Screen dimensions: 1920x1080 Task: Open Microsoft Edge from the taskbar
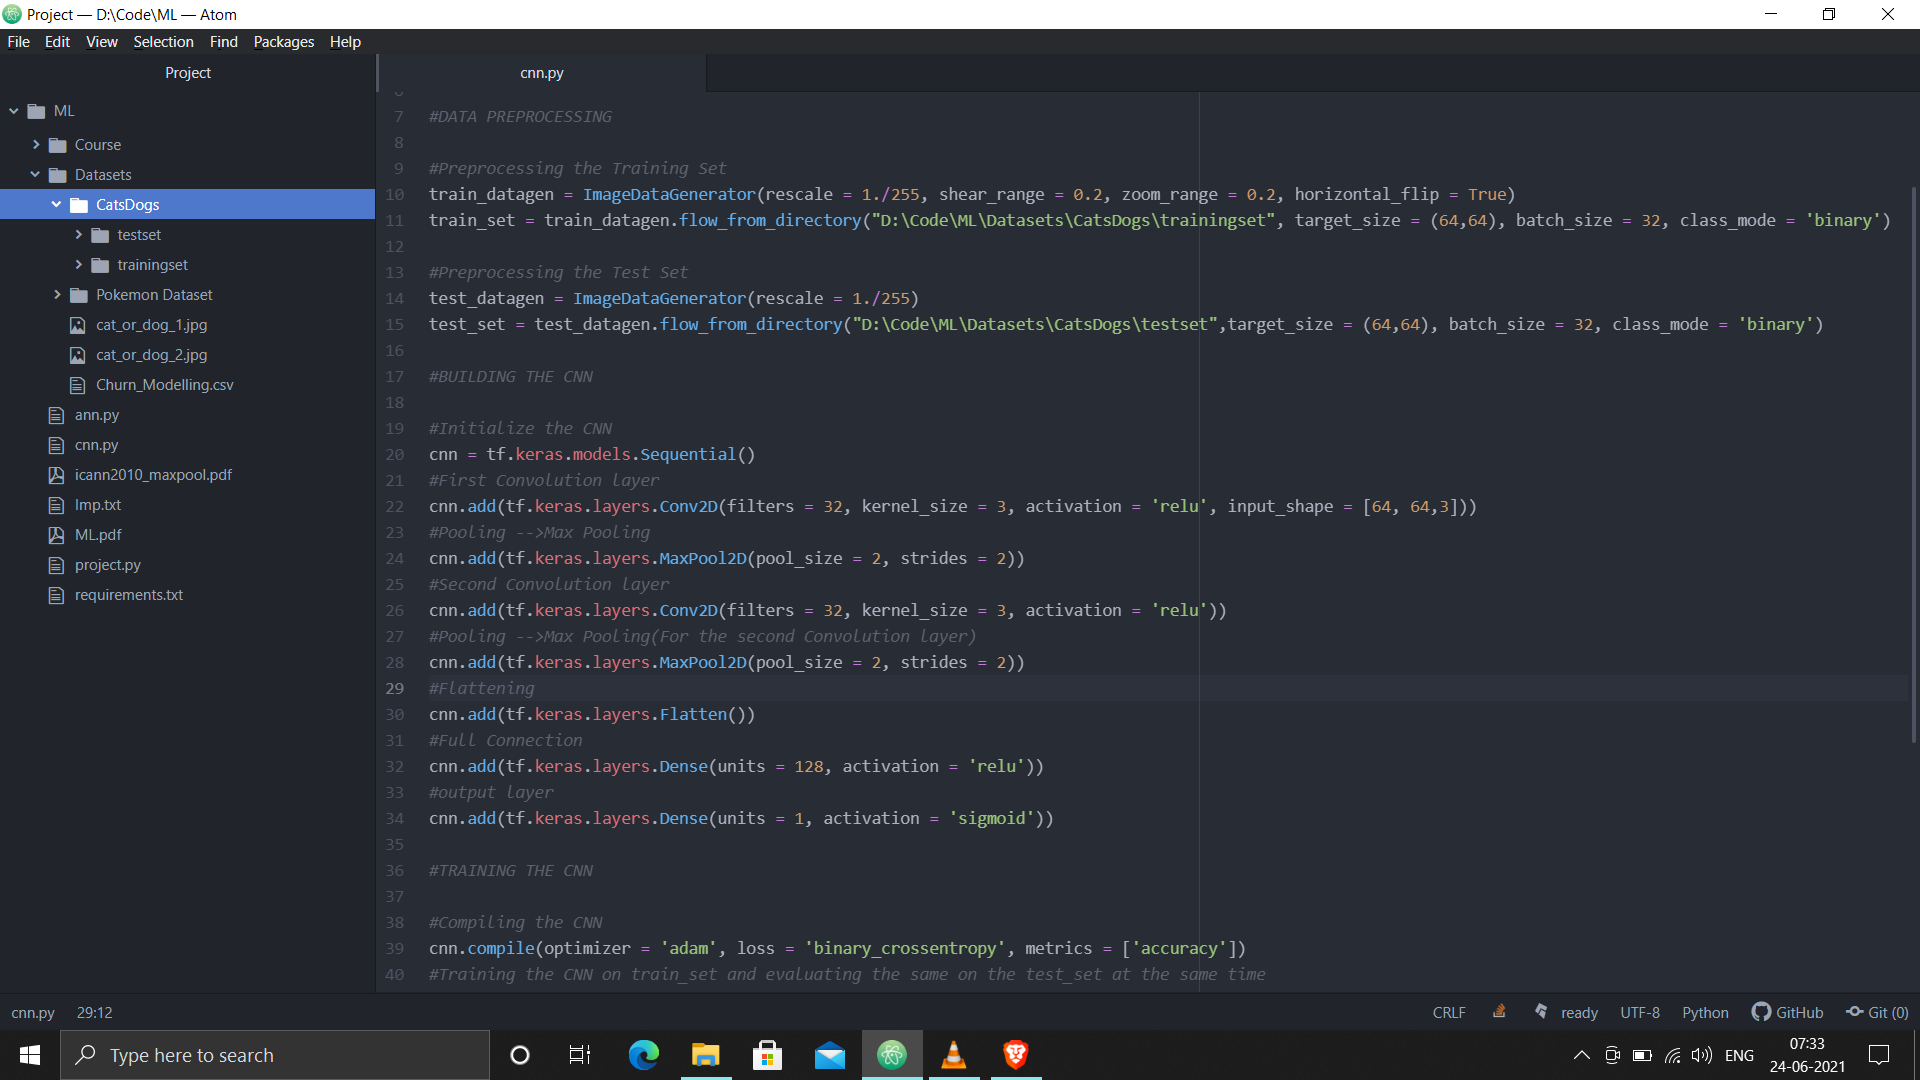tap(644, 1054)
